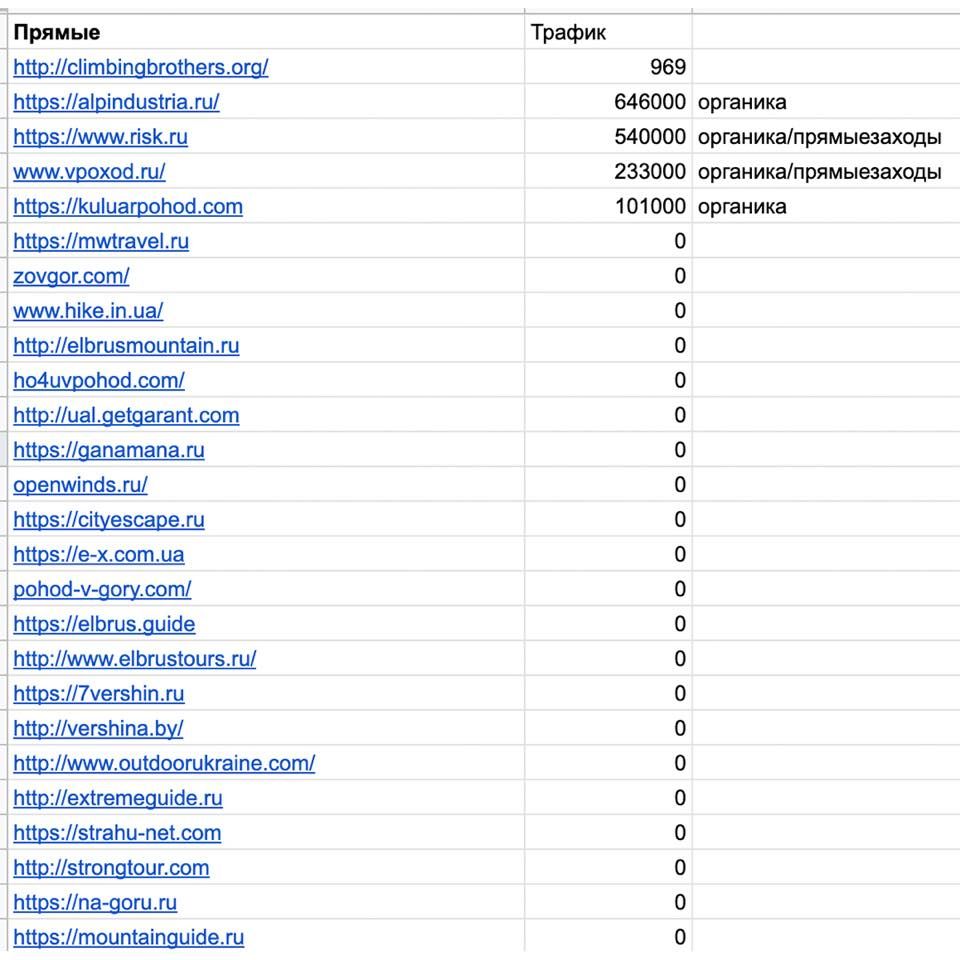Open the kuluarpohod.com link
The width and height of the screenshot is (960, 960).
pyautogui.click(x=128, y=207)
